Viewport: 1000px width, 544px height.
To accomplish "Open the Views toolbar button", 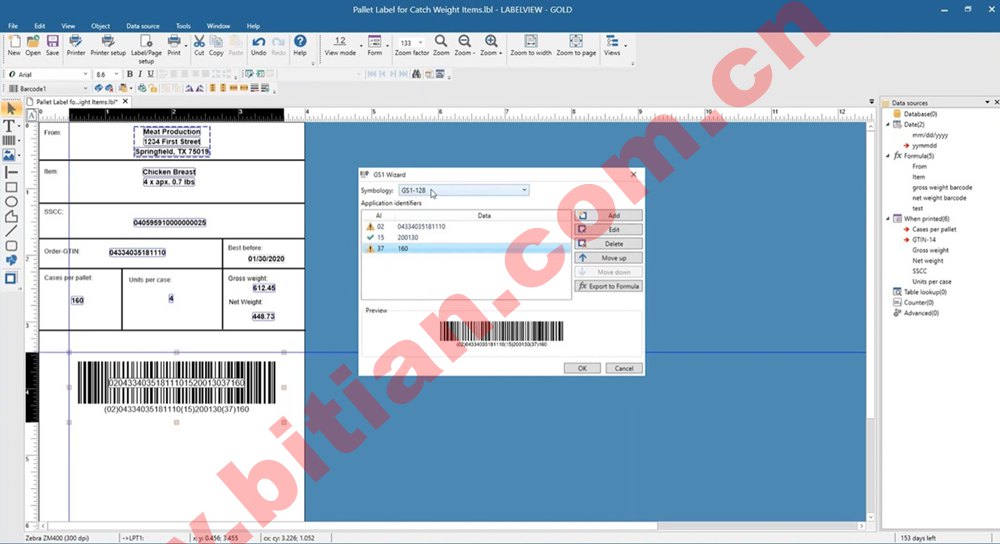I will [x=612, y=46].
